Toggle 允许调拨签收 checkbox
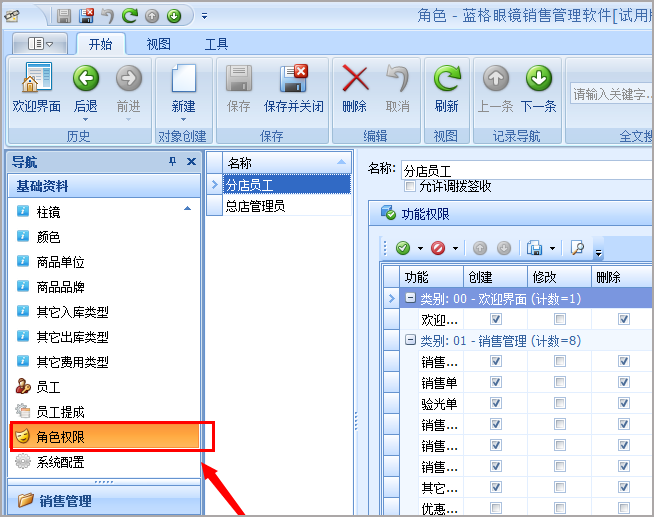Image resolution: width=654 pixels, height=517 pixels. (410, 186)
